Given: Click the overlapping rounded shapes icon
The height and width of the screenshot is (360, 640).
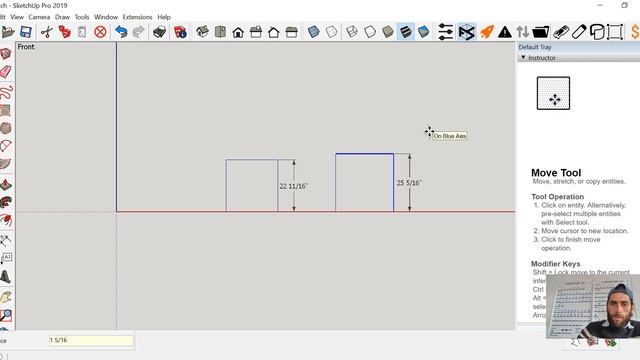Looking at the screenshot, I should [597, 32].
